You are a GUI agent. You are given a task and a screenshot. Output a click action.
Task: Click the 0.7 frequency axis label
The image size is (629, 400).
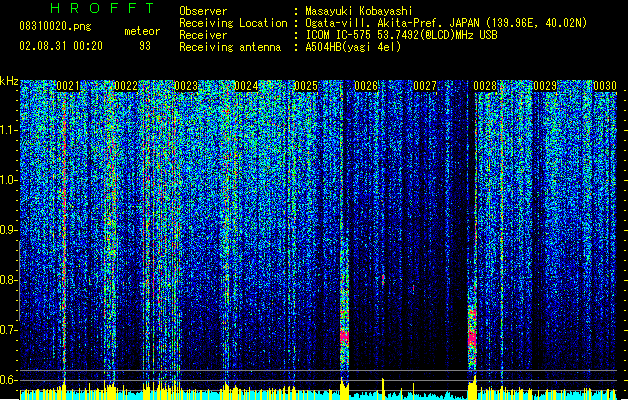click(9, 330)
